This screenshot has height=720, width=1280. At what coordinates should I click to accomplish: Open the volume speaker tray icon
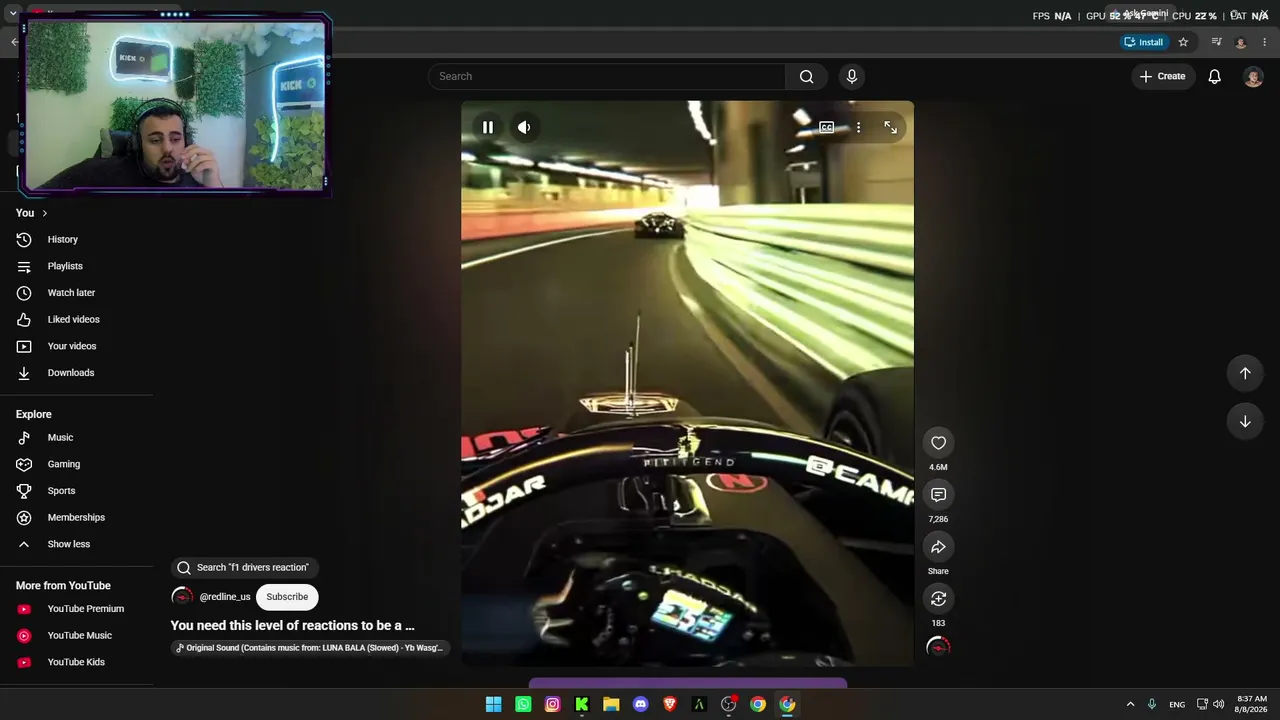pos(1218,704)
